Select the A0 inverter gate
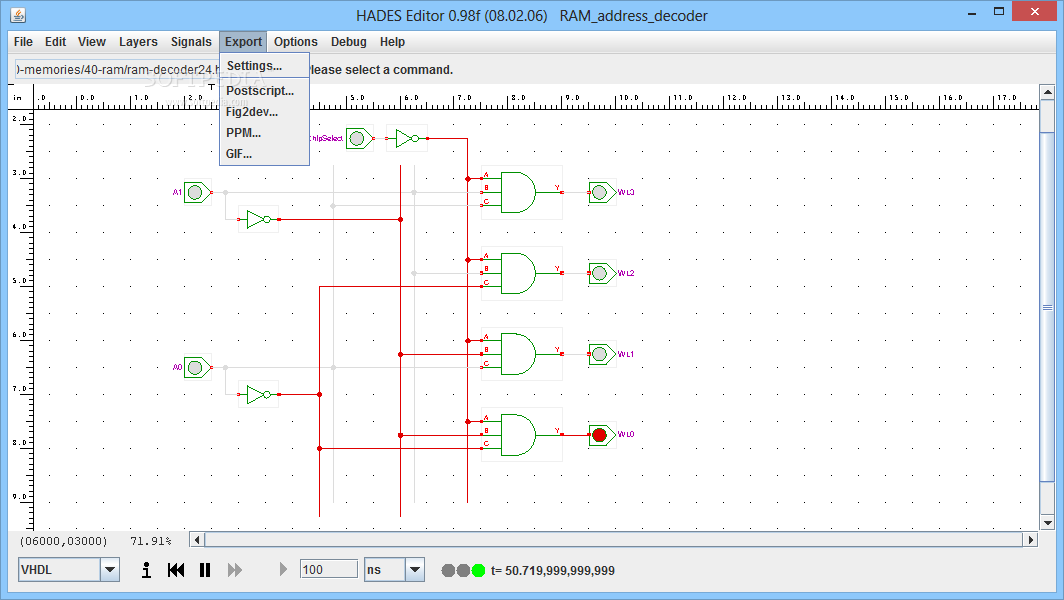This screenshot has height=600, width=1064. coord(259,394)
